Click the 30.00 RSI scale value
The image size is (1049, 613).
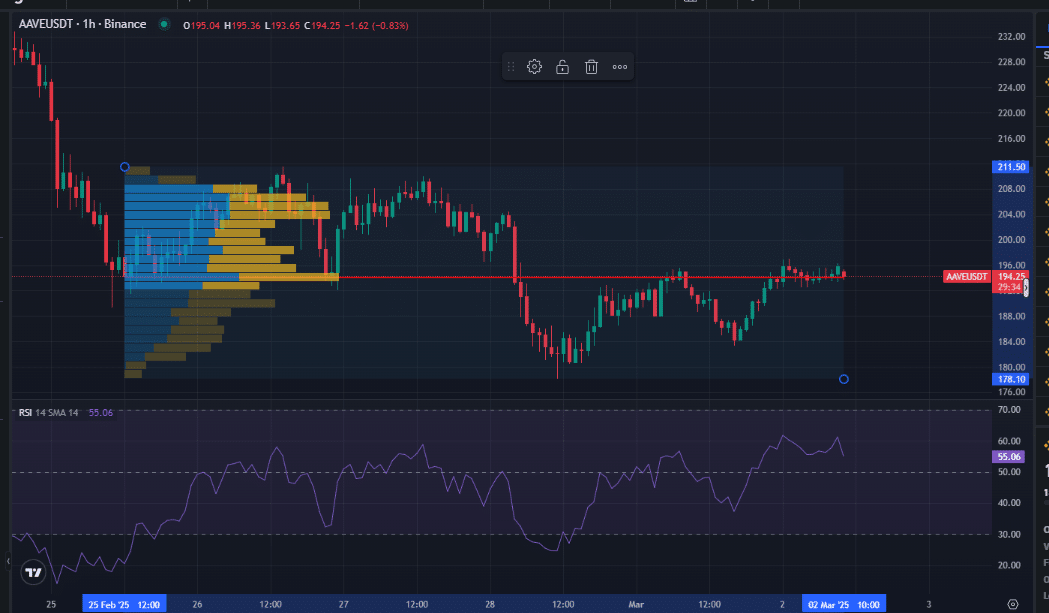coord(1009,534)
